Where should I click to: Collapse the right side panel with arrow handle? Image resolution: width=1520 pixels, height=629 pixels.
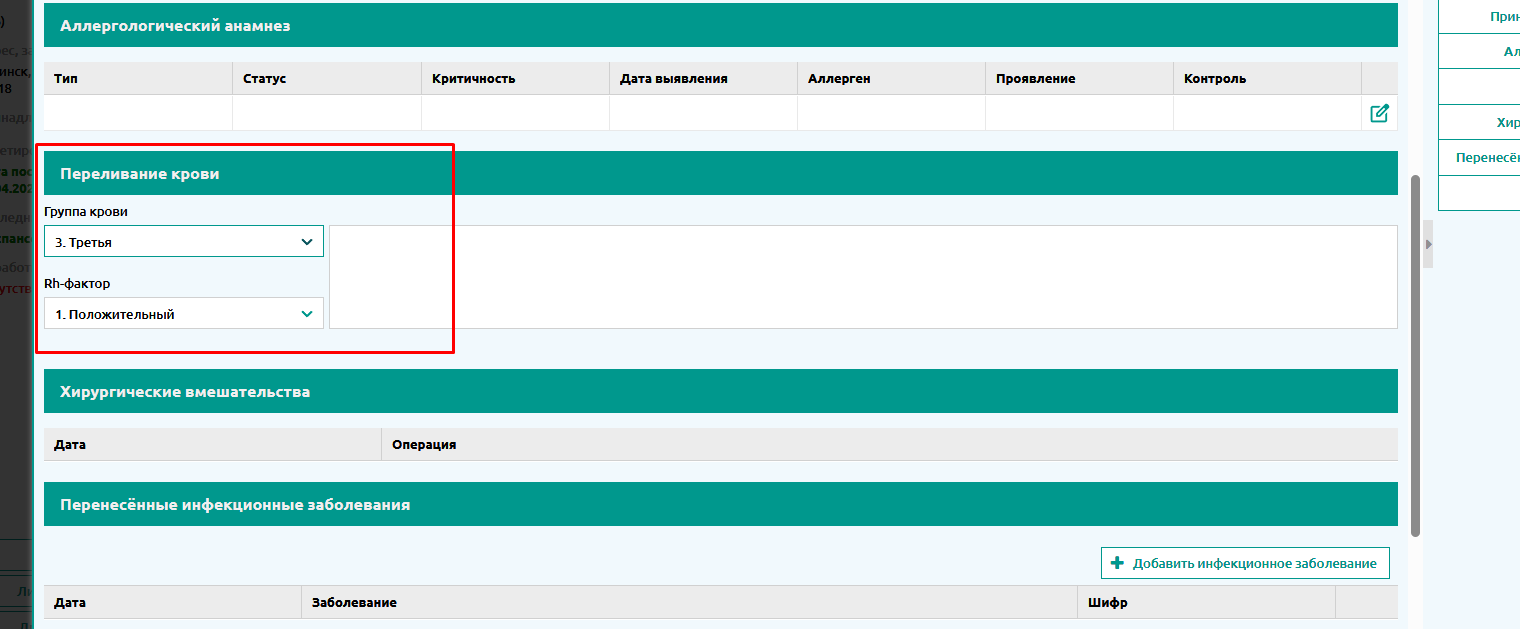pyautogui.click(x=1428, y=244)
